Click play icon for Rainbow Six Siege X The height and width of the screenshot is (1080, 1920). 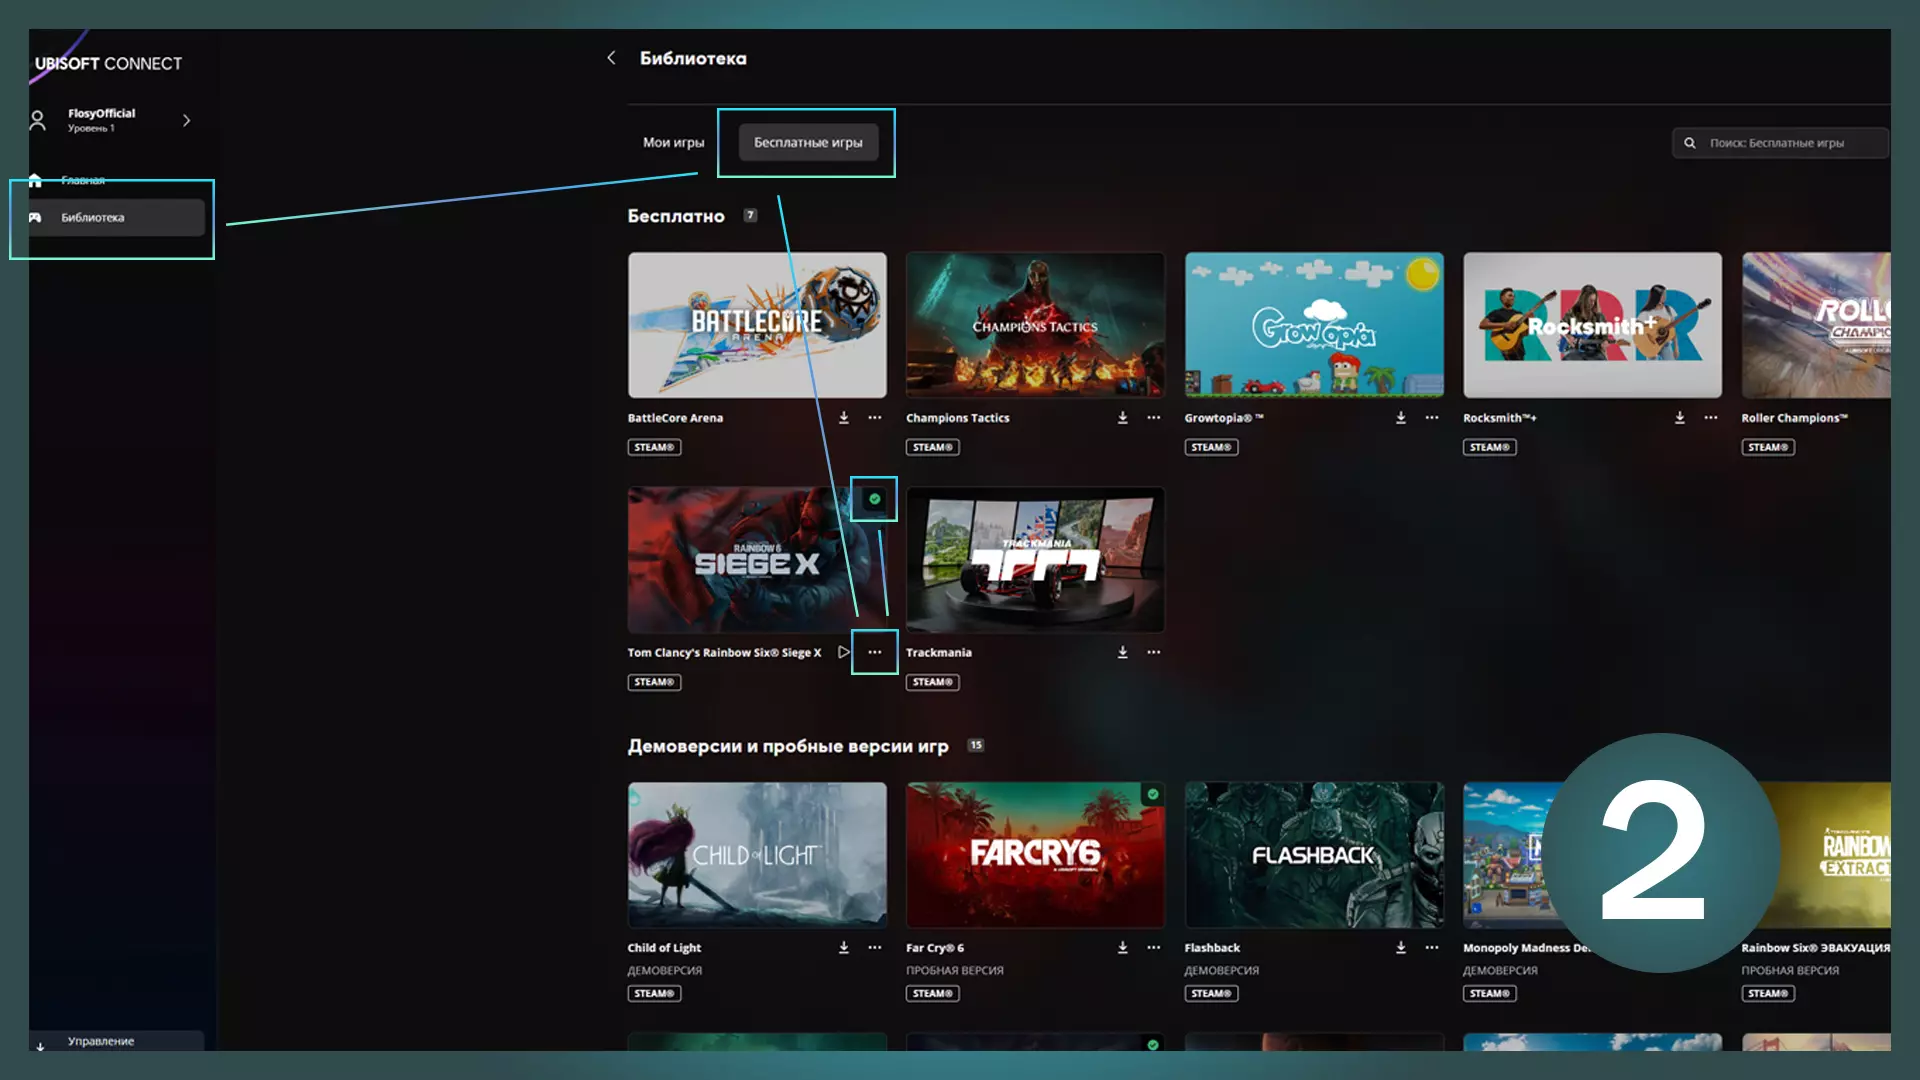[843, 652]
